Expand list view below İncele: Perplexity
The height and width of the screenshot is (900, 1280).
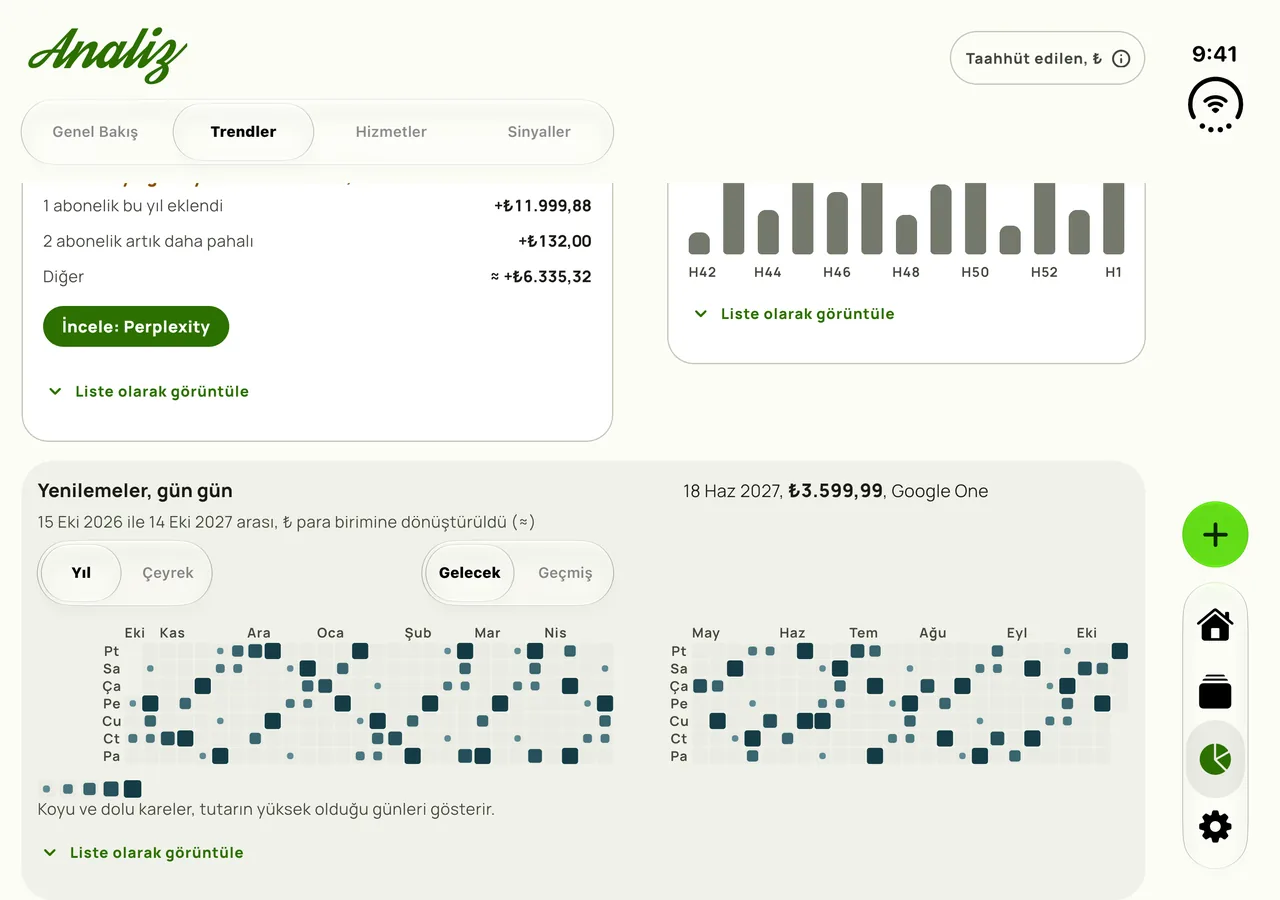pyautogui.click(x=148, y=392)
